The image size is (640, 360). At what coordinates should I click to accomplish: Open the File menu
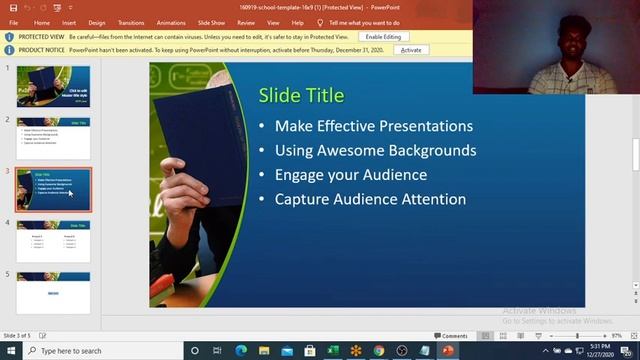13,23
